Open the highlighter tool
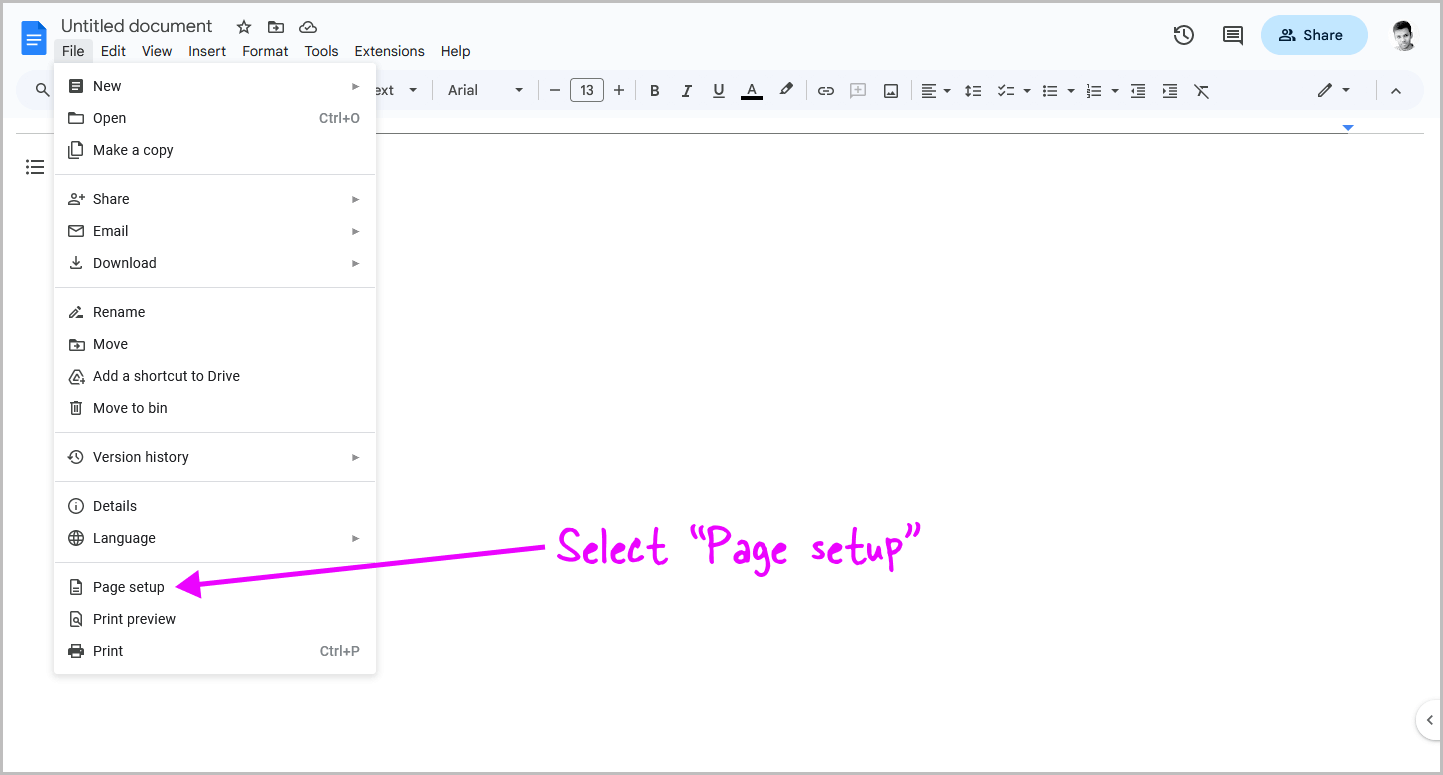This screenshot has height=775, width=1443. click(x=786, y=90)
